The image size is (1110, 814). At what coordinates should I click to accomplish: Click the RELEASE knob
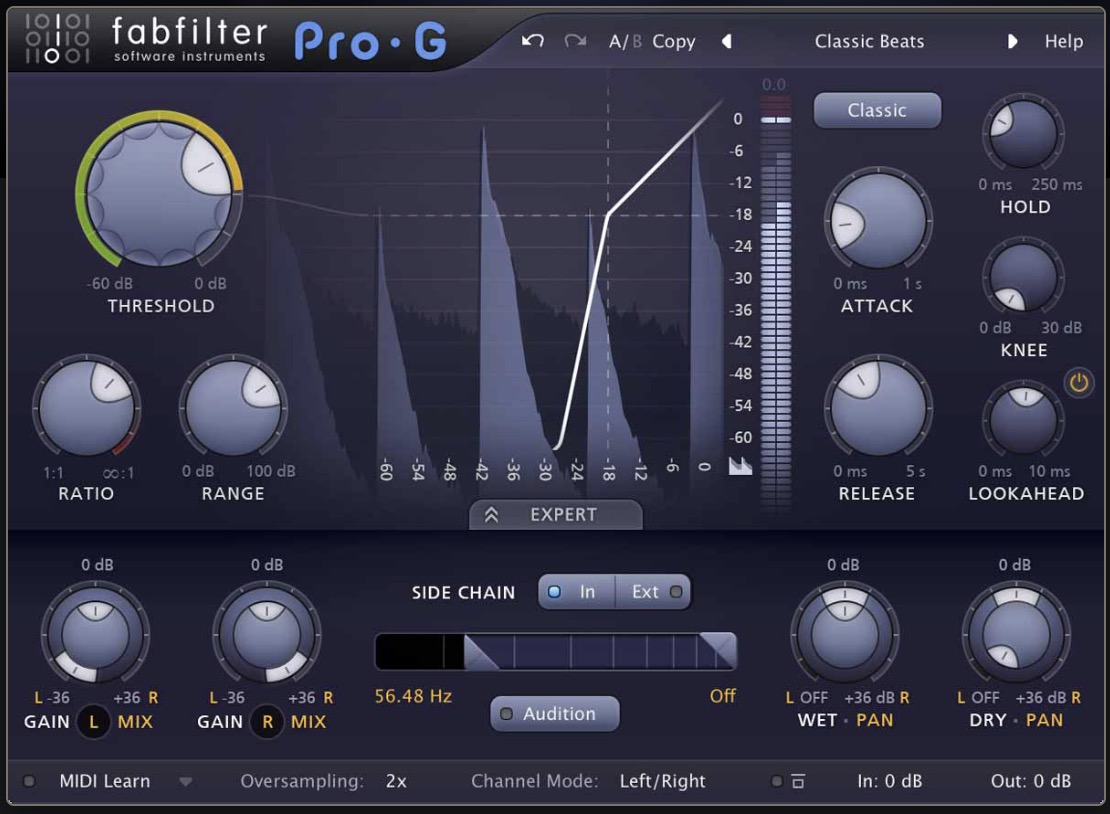(x=878, y=408)
